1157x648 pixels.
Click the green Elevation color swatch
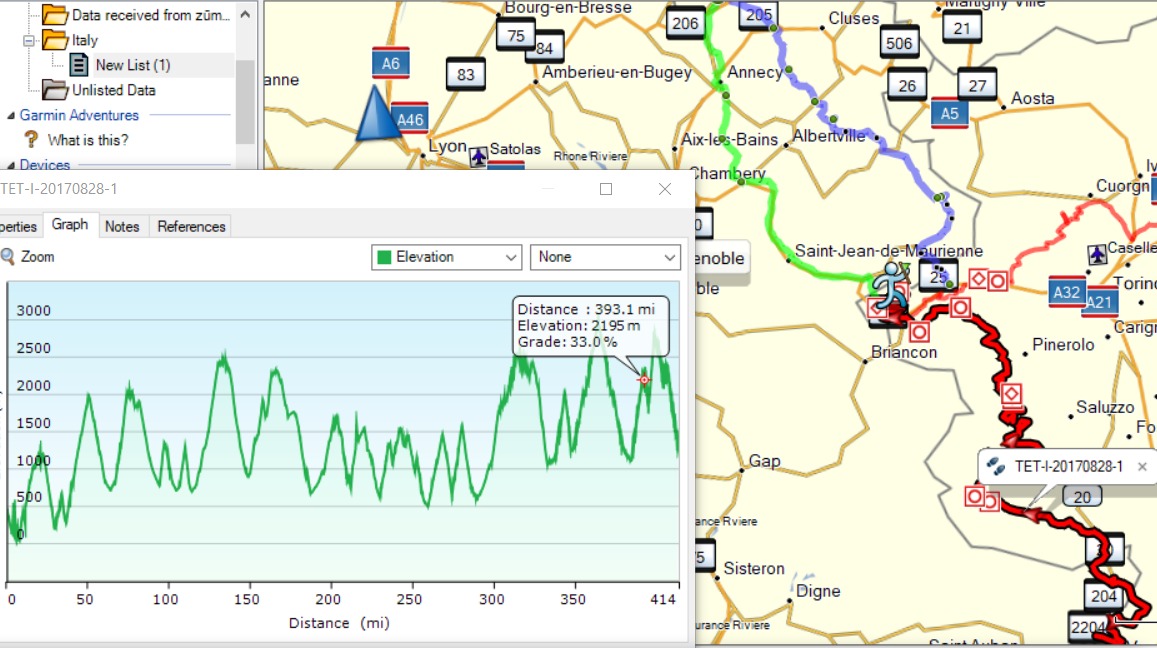(384, 257)
